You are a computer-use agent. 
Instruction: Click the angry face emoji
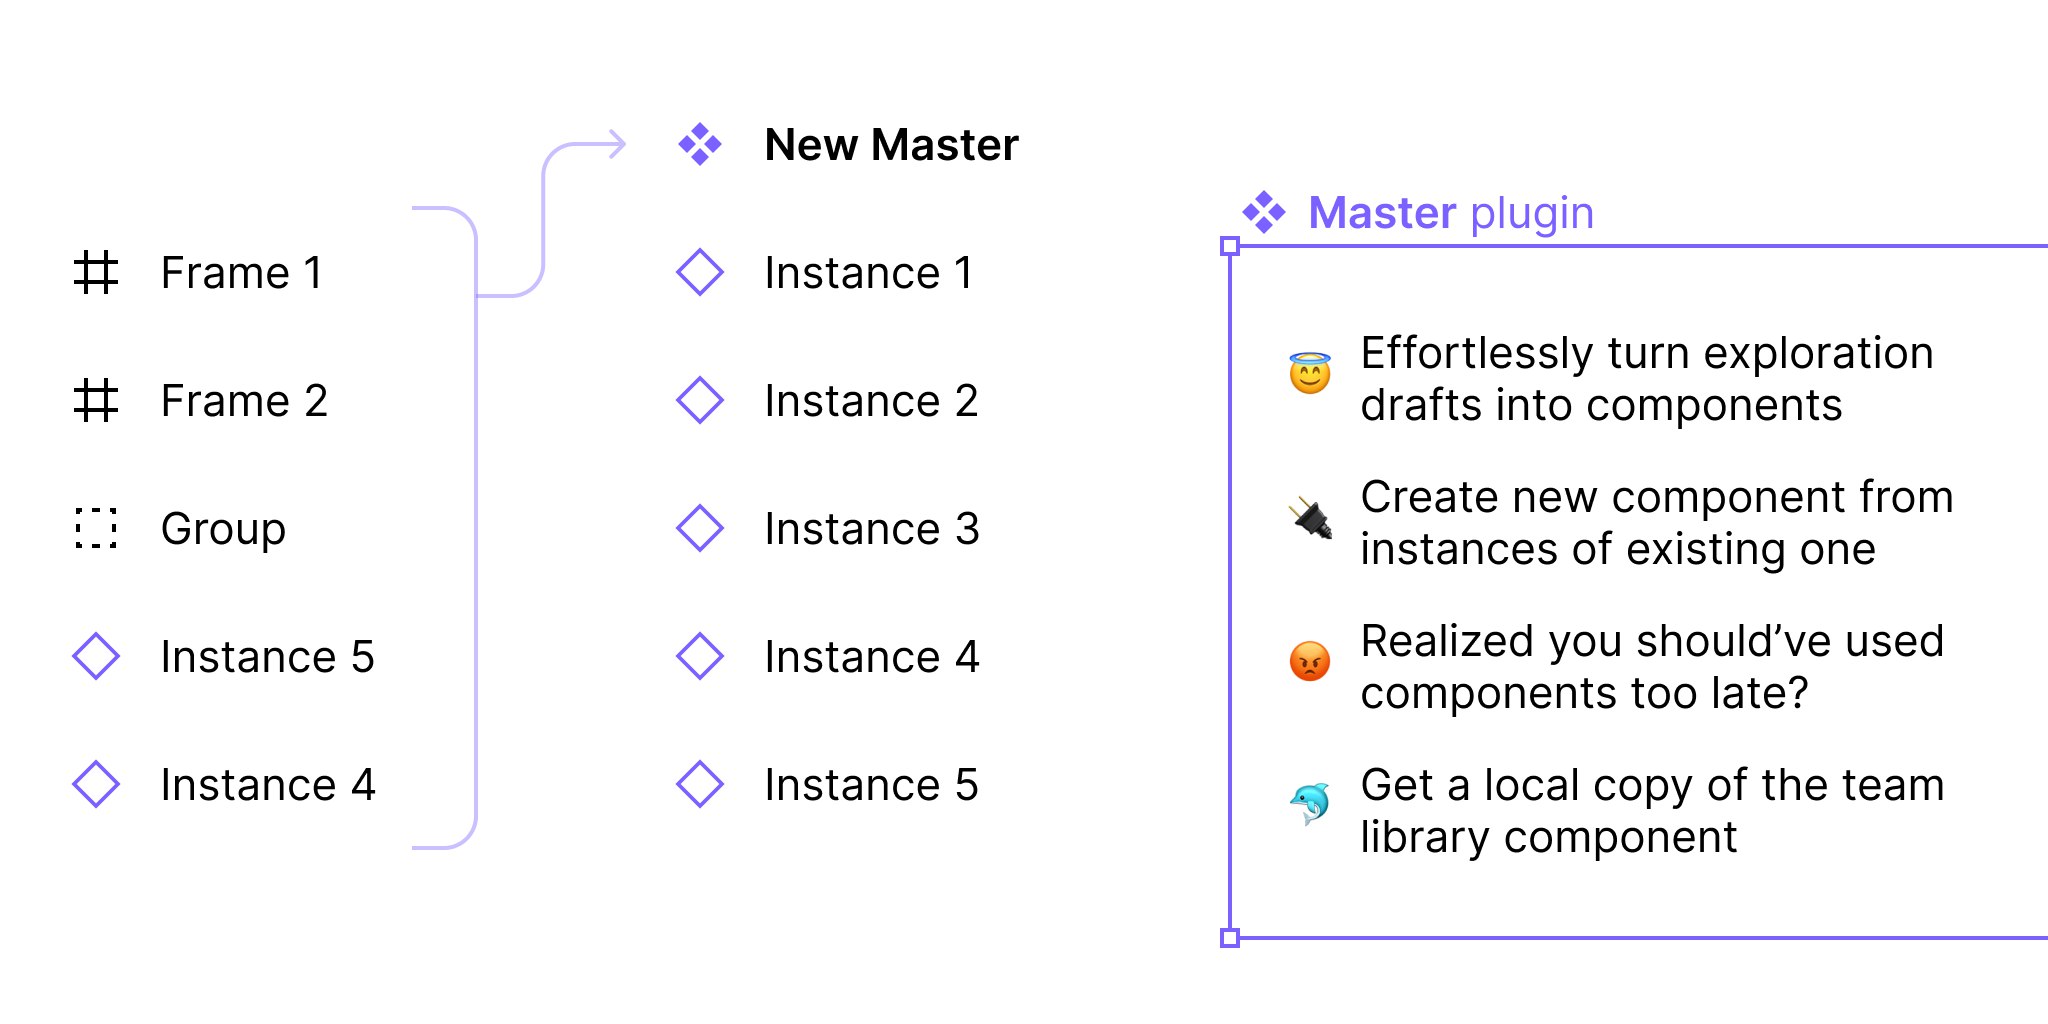coord(1310,662)
